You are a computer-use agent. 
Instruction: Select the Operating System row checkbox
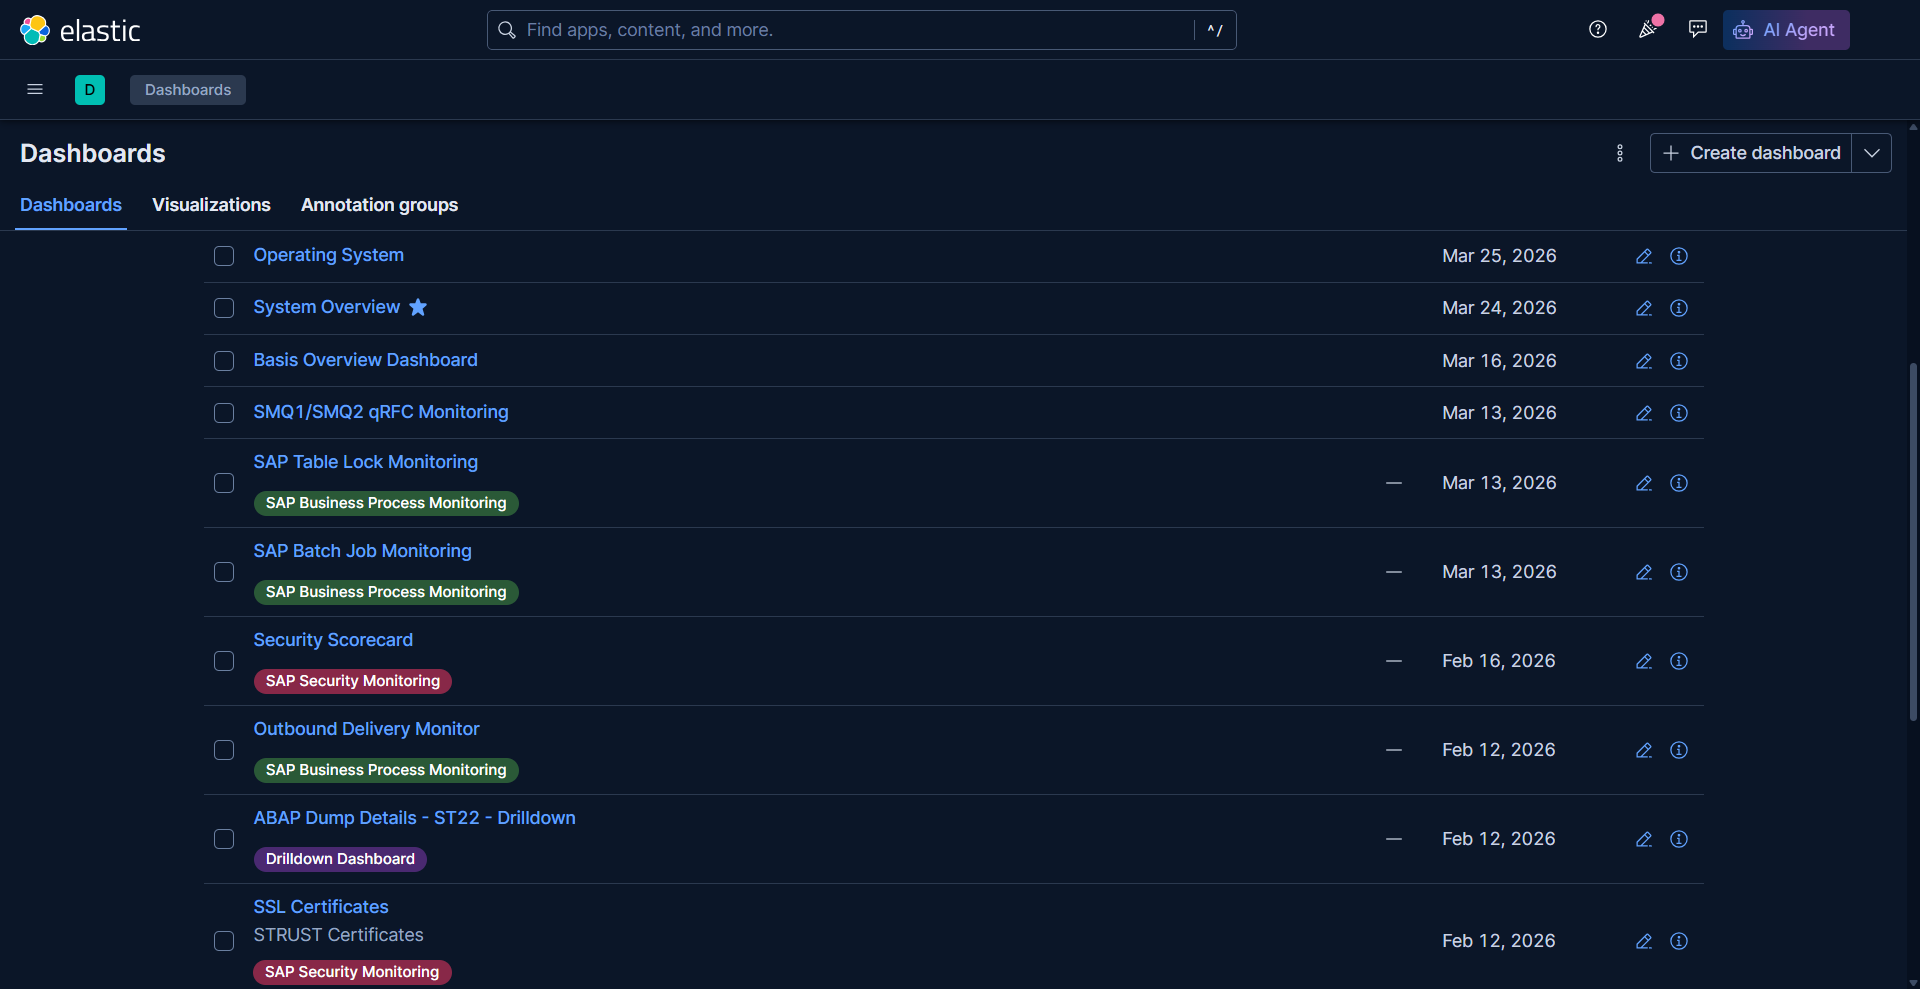click(x=224, y=256)
